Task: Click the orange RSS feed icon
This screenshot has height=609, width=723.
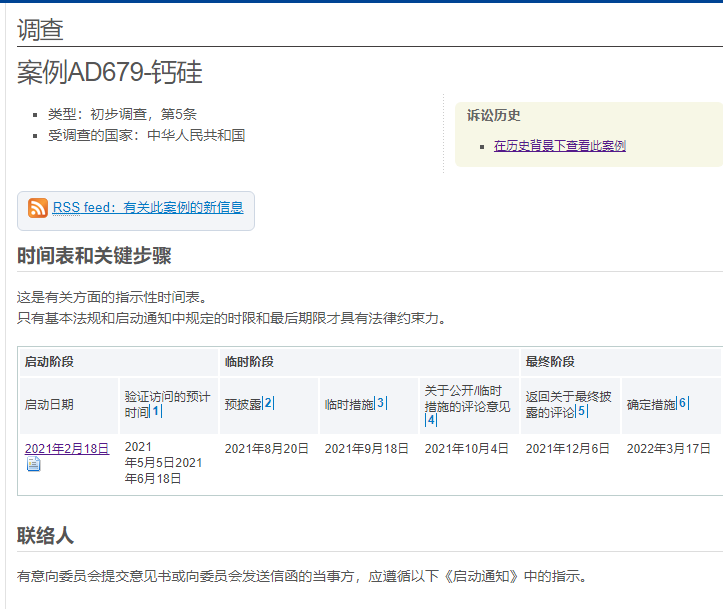Action: click(38, 208)
